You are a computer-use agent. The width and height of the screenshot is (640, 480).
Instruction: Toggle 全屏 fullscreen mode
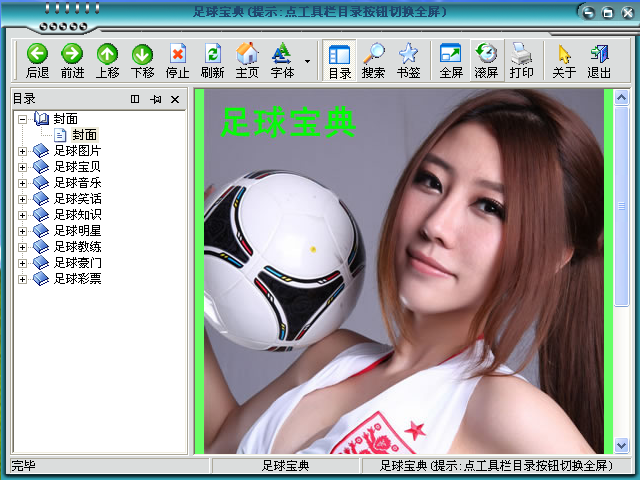(x=451, y=60)
